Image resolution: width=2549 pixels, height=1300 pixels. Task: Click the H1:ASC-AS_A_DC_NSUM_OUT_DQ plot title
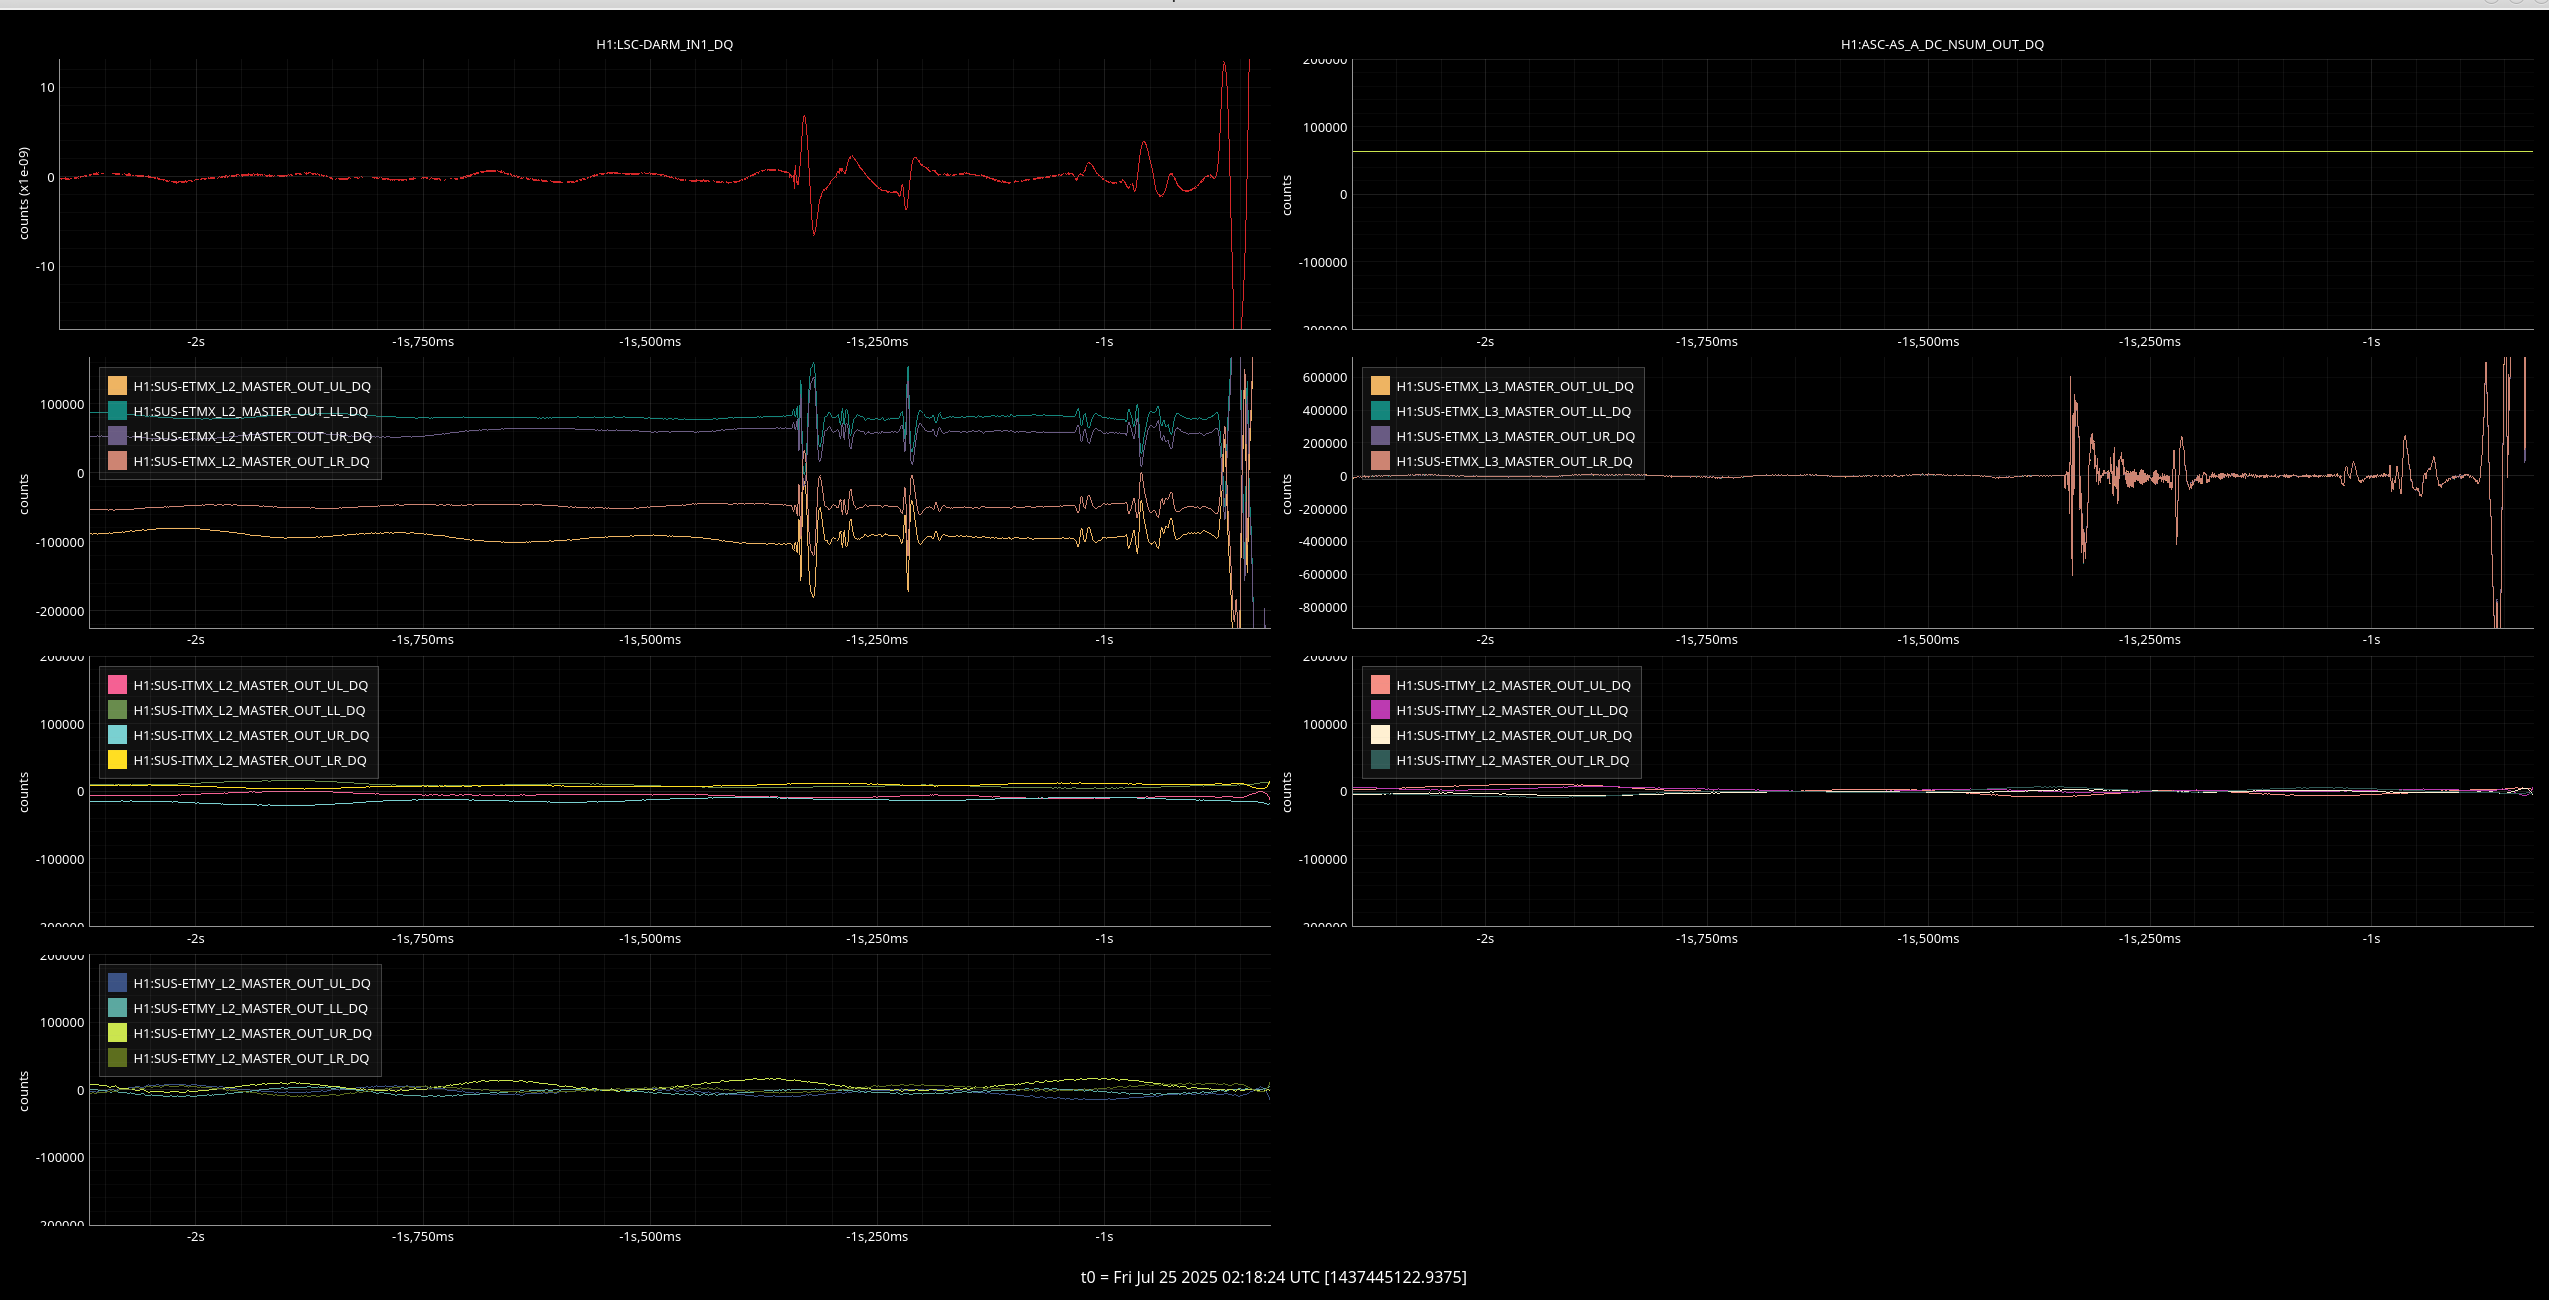tap(1942, 44)
